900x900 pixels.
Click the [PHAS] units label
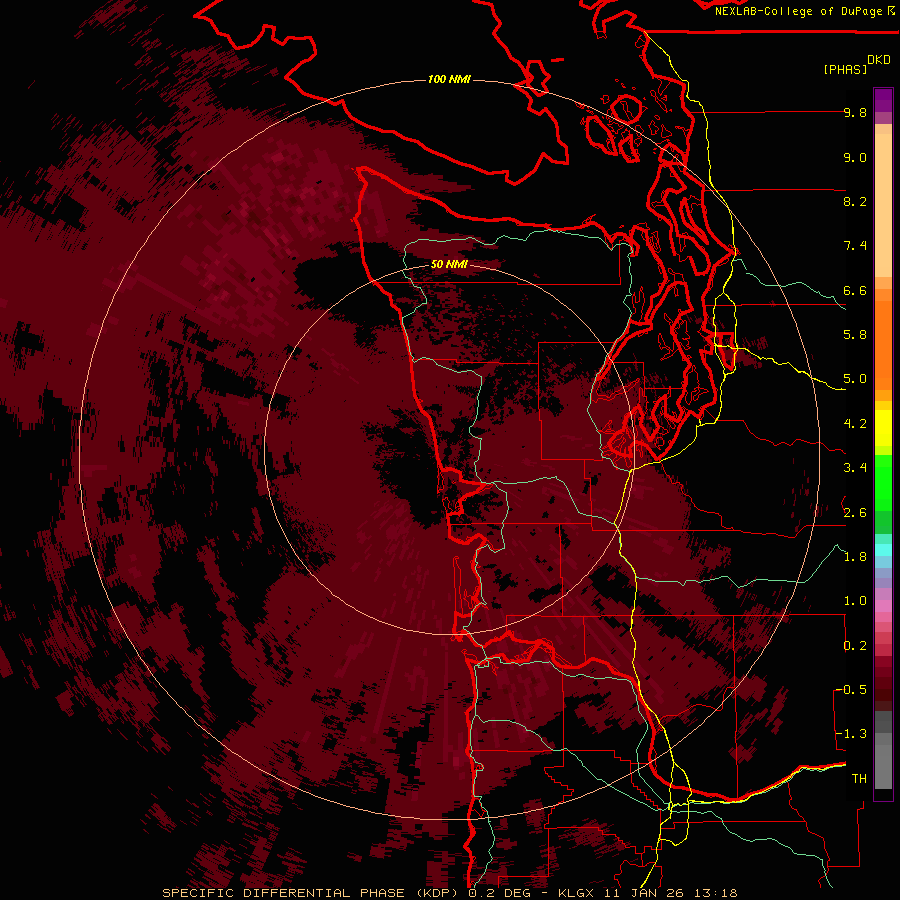coord(845,70)
